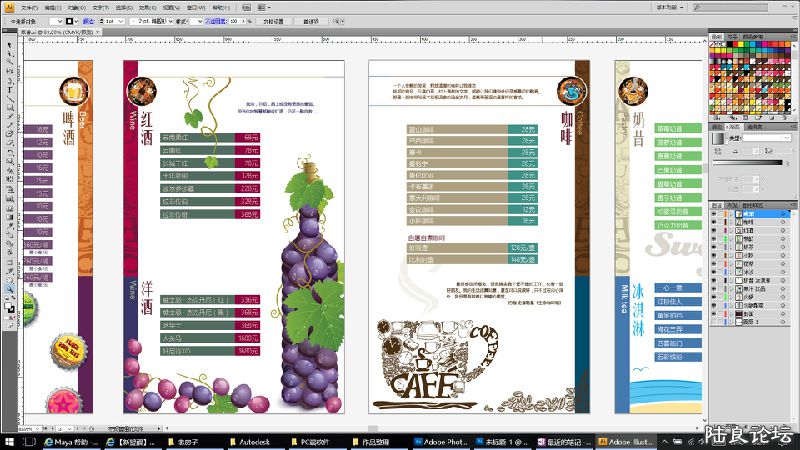Click the highlighted Zoom tool

(8, 289)
